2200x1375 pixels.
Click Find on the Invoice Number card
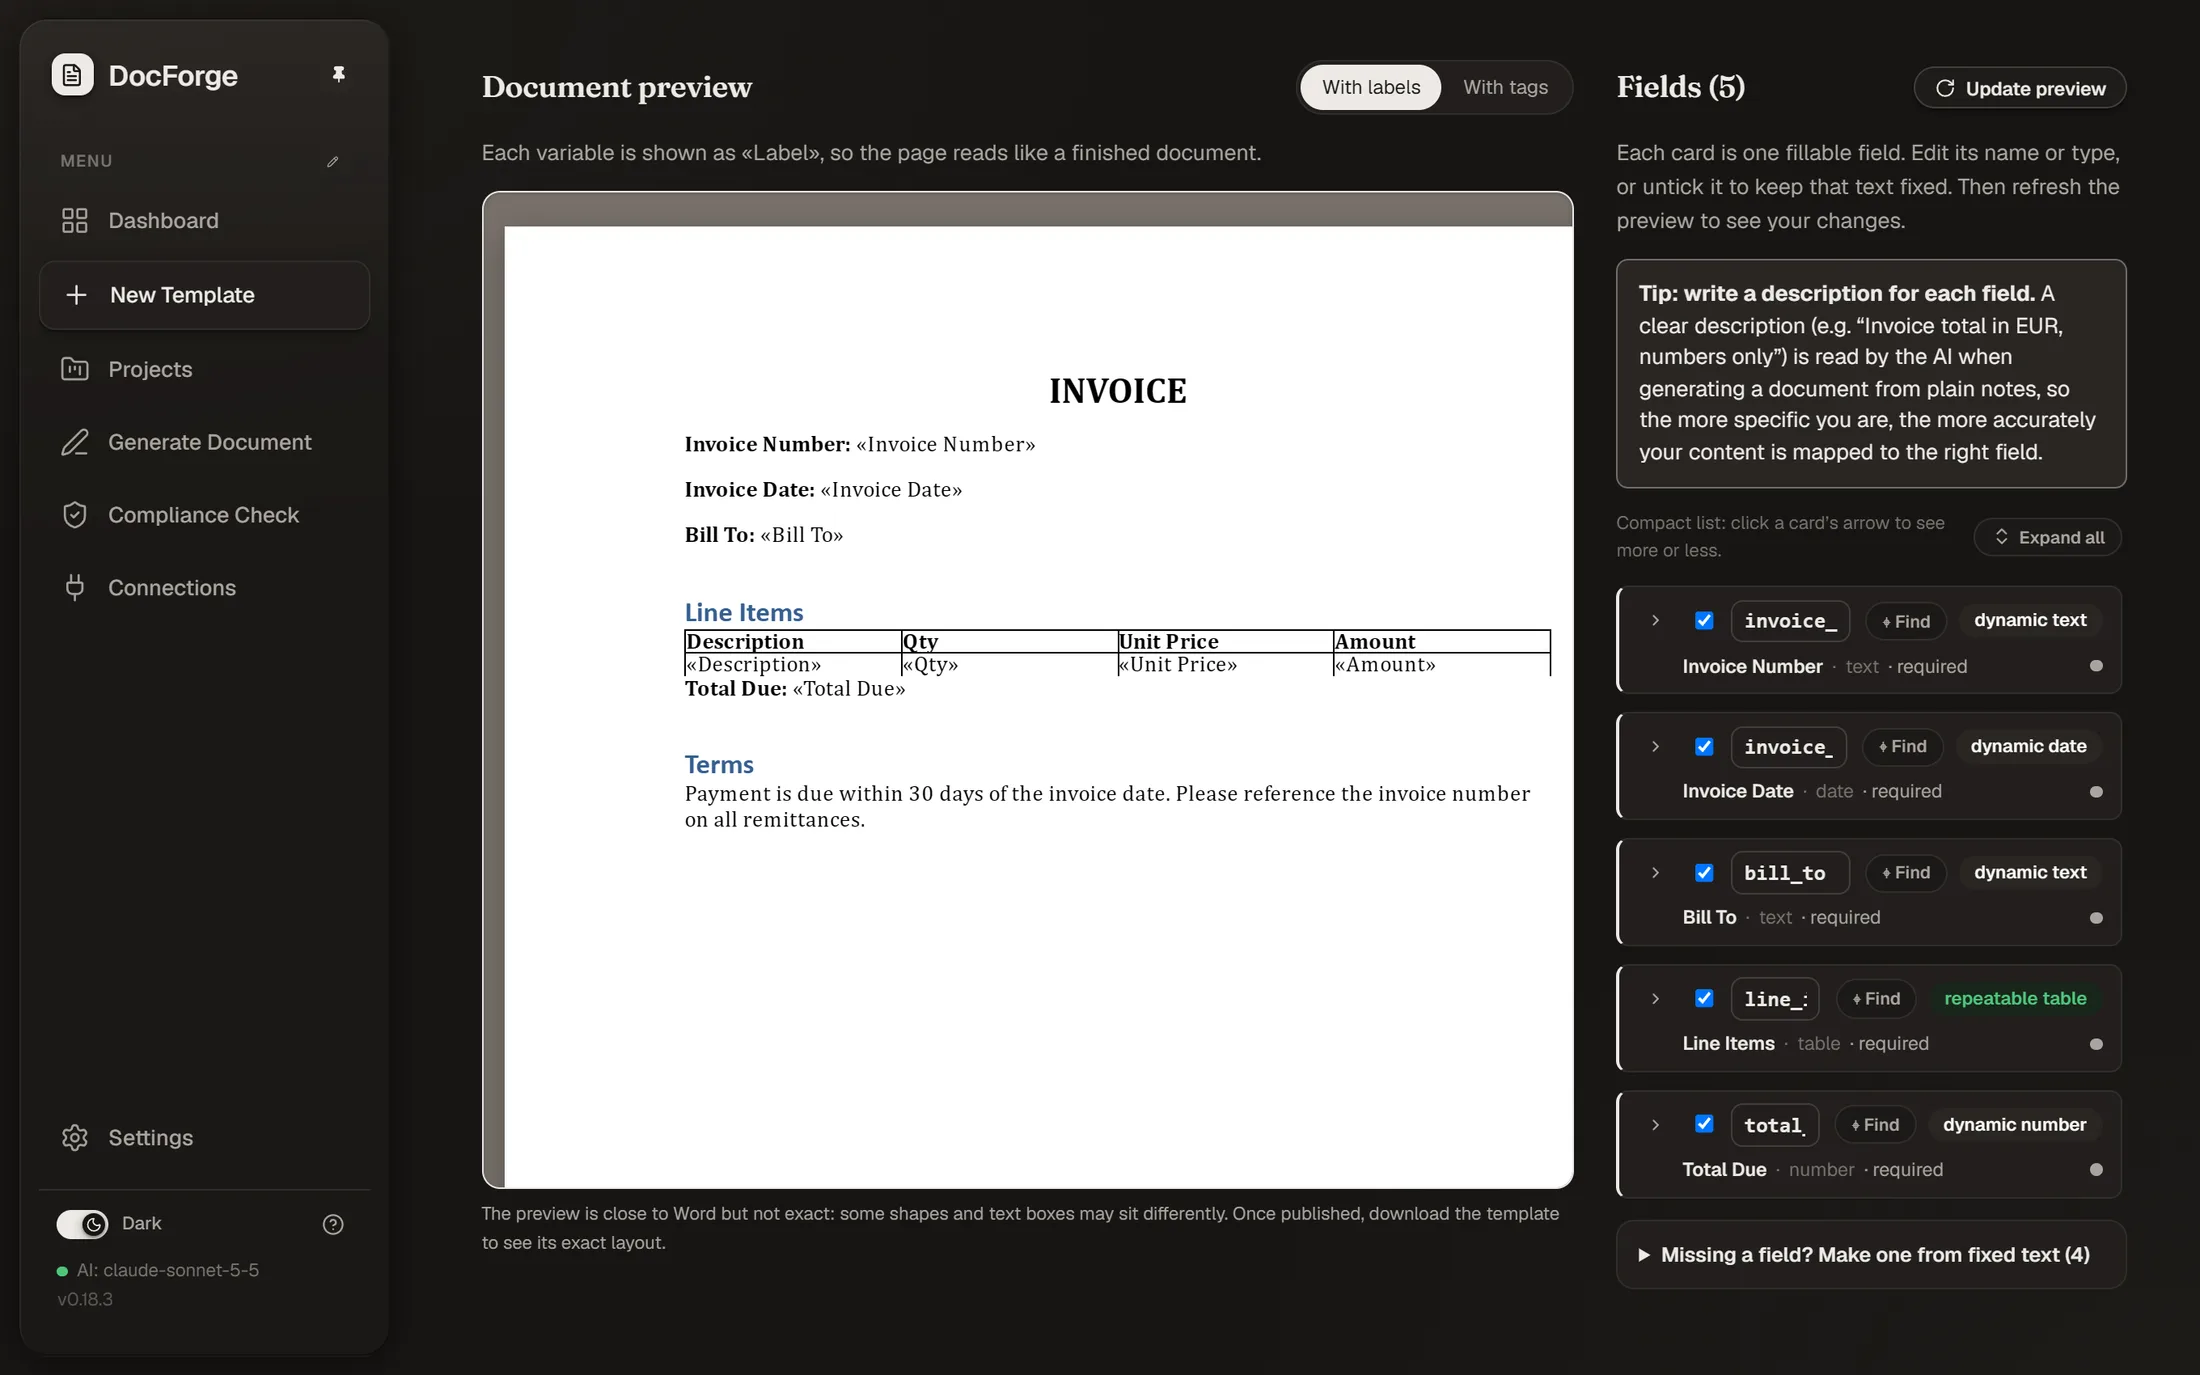click(x=1906, y=621)
